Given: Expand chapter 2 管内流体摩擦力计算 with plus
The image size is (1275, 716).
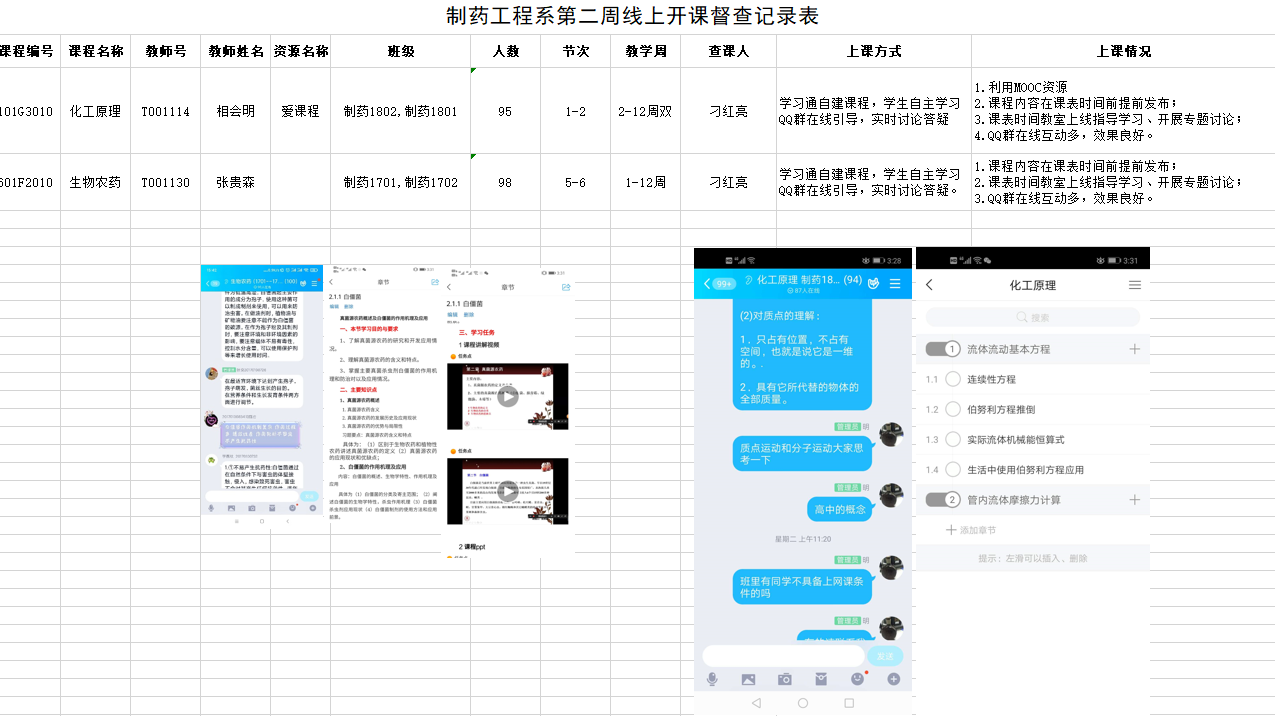Looking at the screenshot, I should [x=1135, y=499].
